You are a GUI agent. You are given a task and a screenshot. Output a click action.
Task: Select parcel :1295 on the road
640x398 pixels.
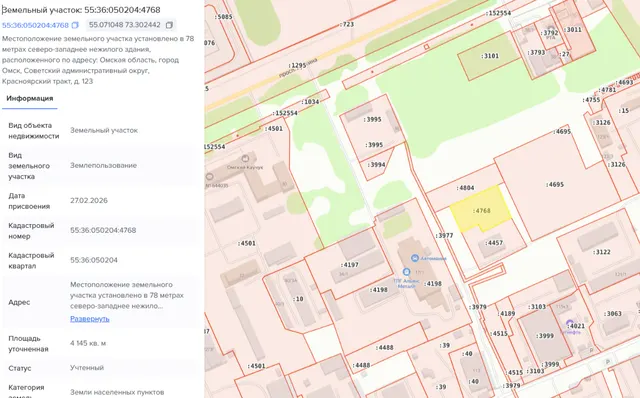coord(297,65)
